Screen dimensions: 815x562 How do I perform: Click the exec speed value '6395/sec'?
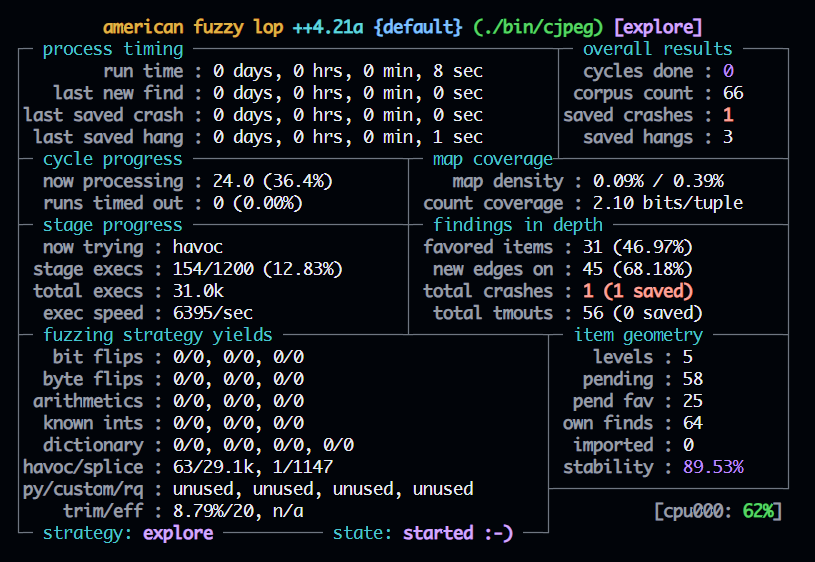point(213,313)
